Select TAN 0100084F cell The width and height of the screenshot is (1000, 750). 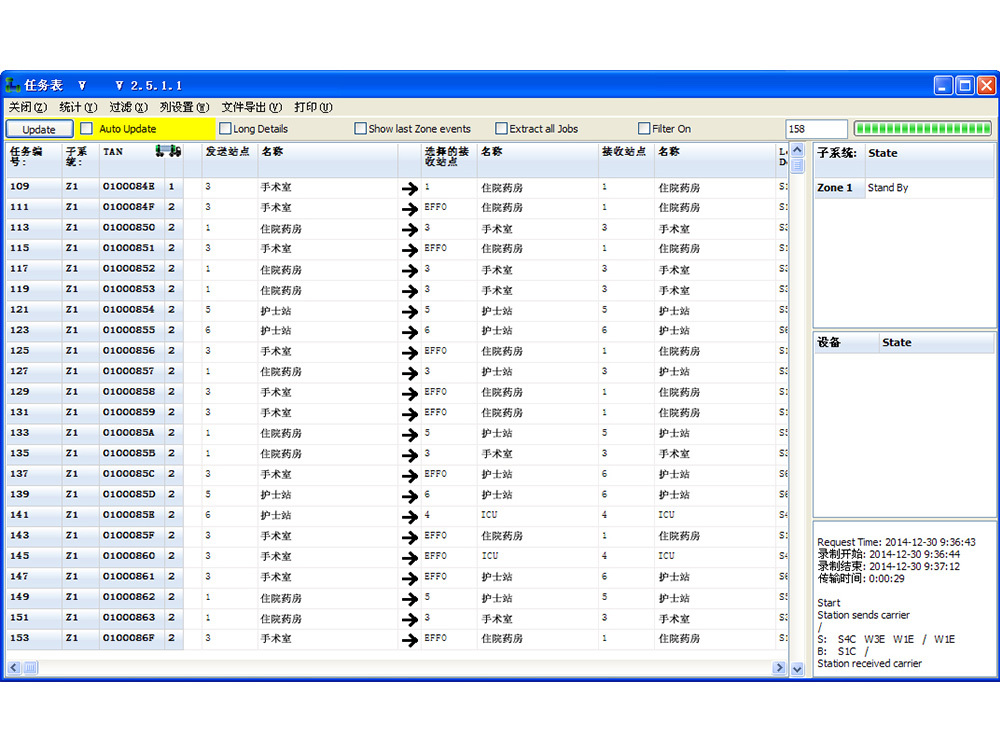(129, 207)
